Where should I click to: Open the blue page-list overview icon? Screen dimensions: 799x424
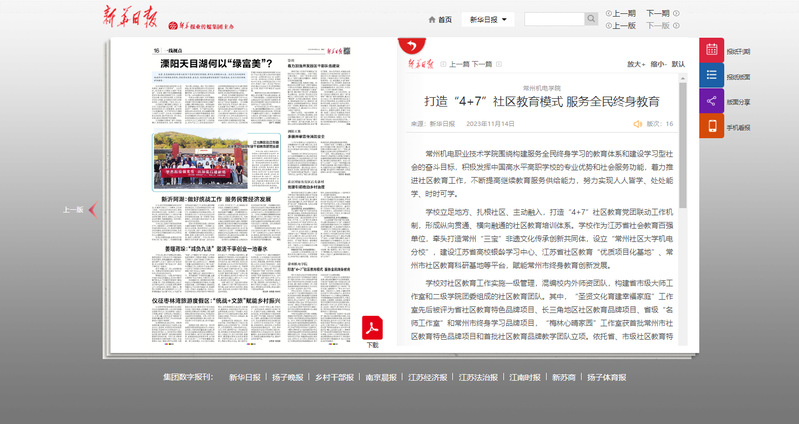[712, 76]
